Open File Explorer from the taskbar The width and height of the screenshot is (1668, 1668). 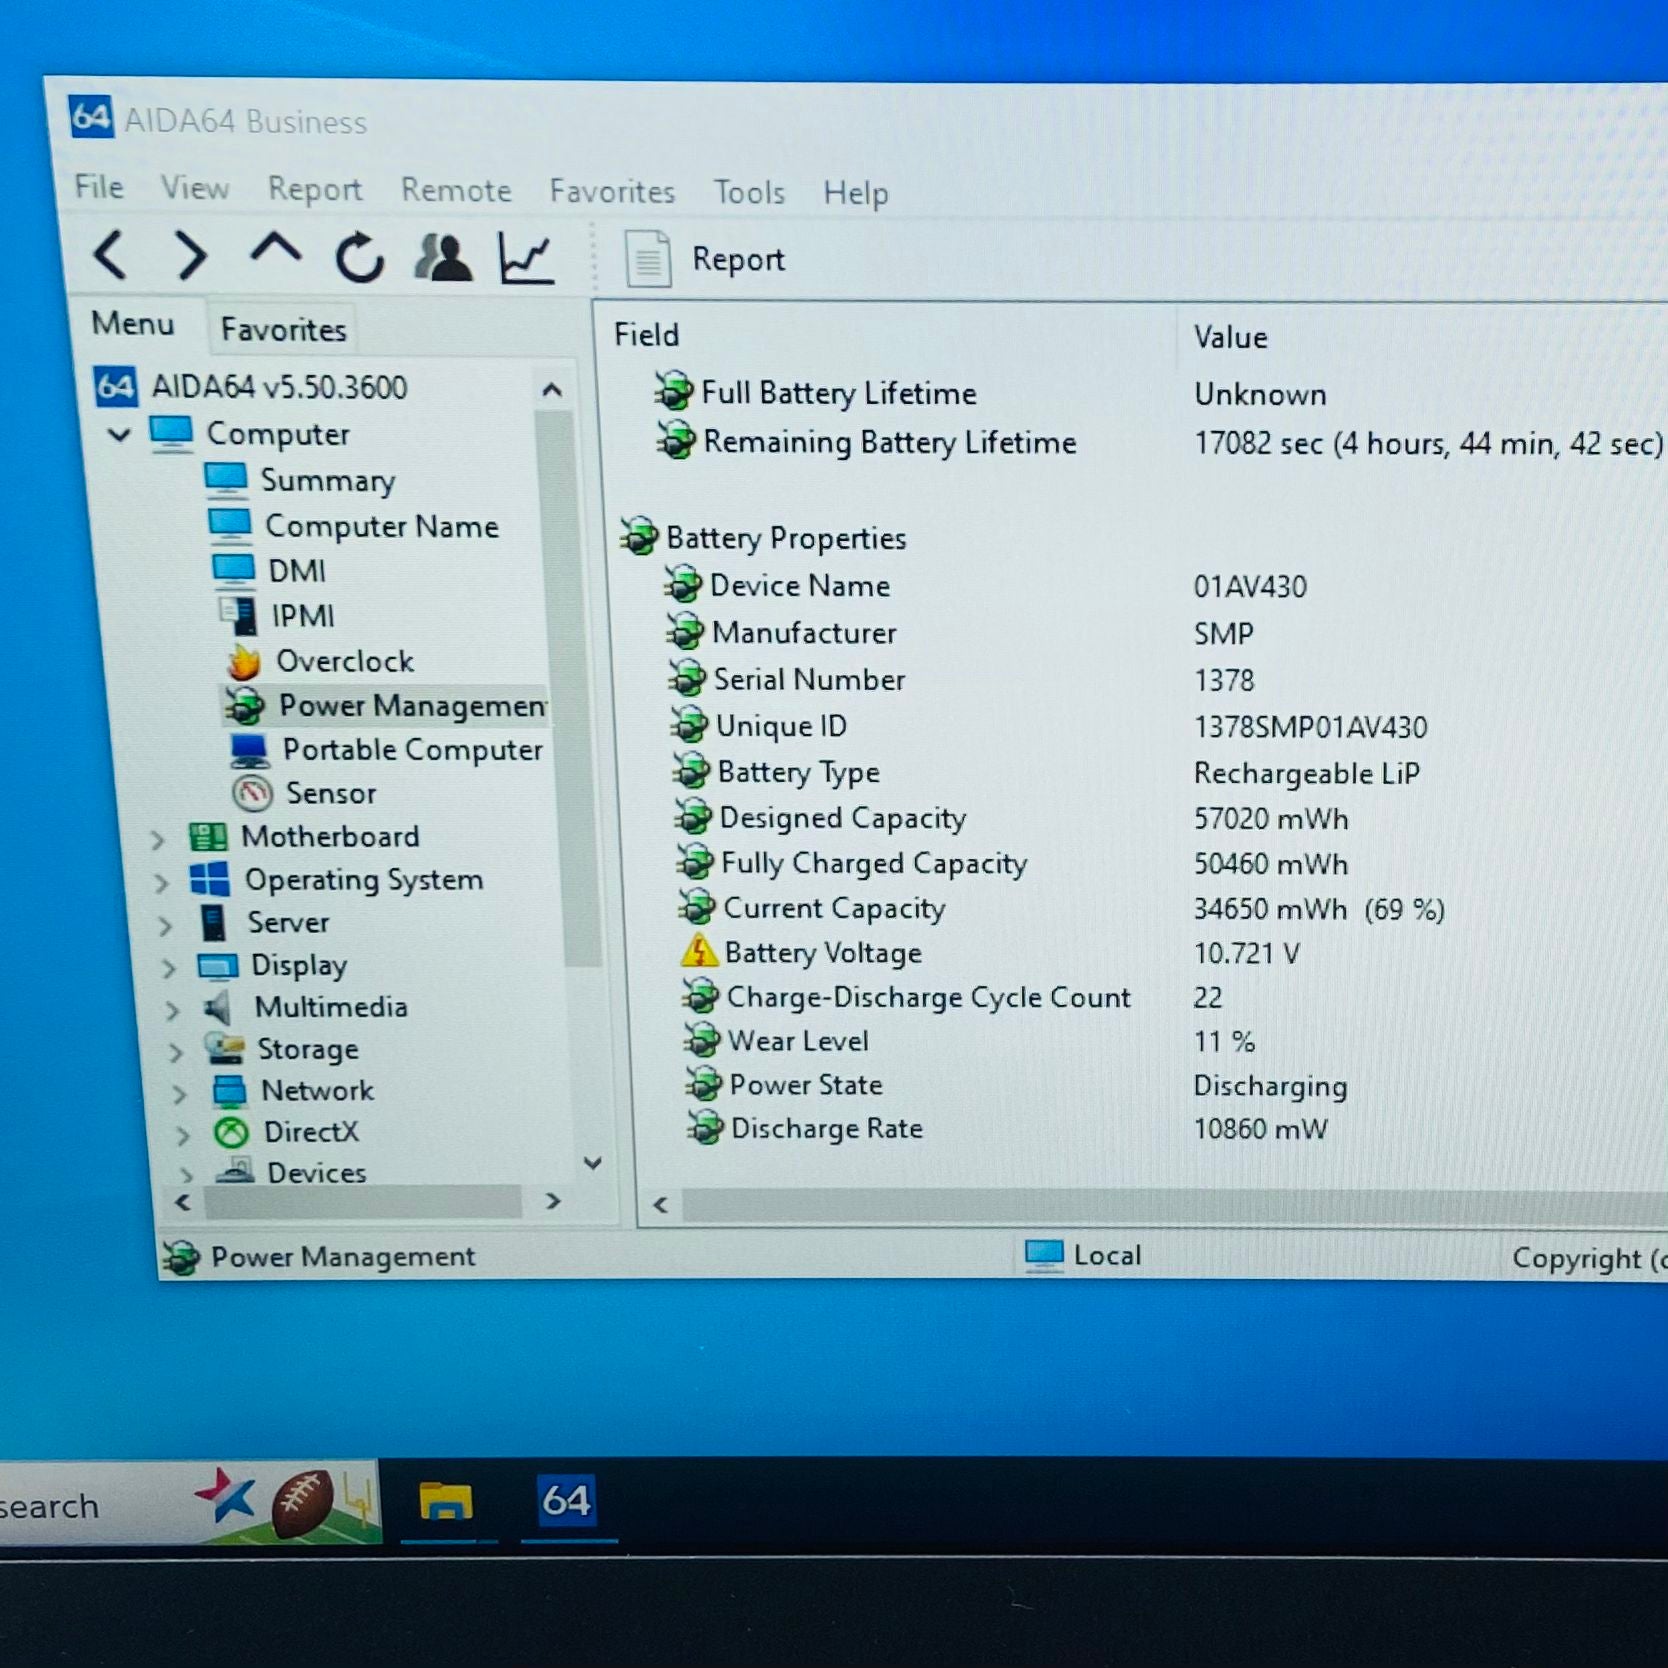coord(446,1501)
